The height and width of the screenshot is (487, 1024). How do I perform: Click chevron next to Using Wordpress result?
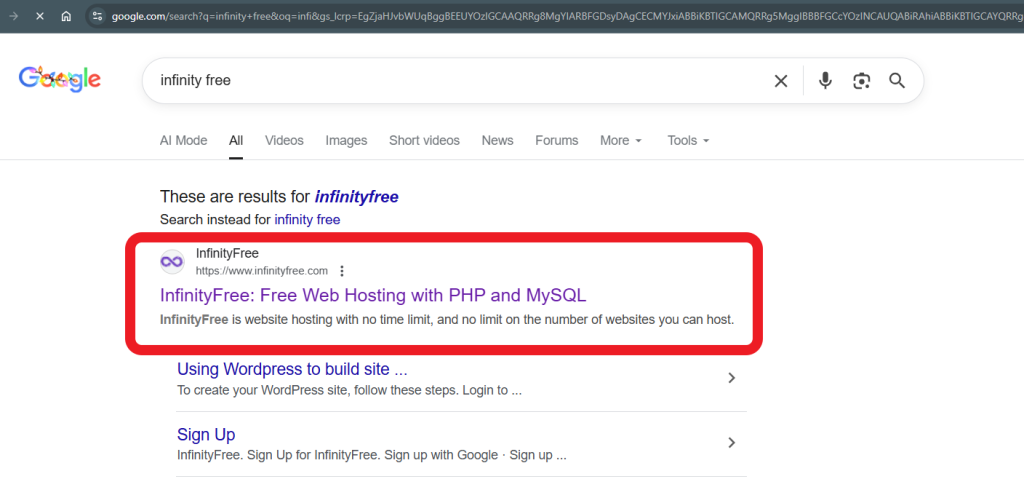(x=731, y=378)
